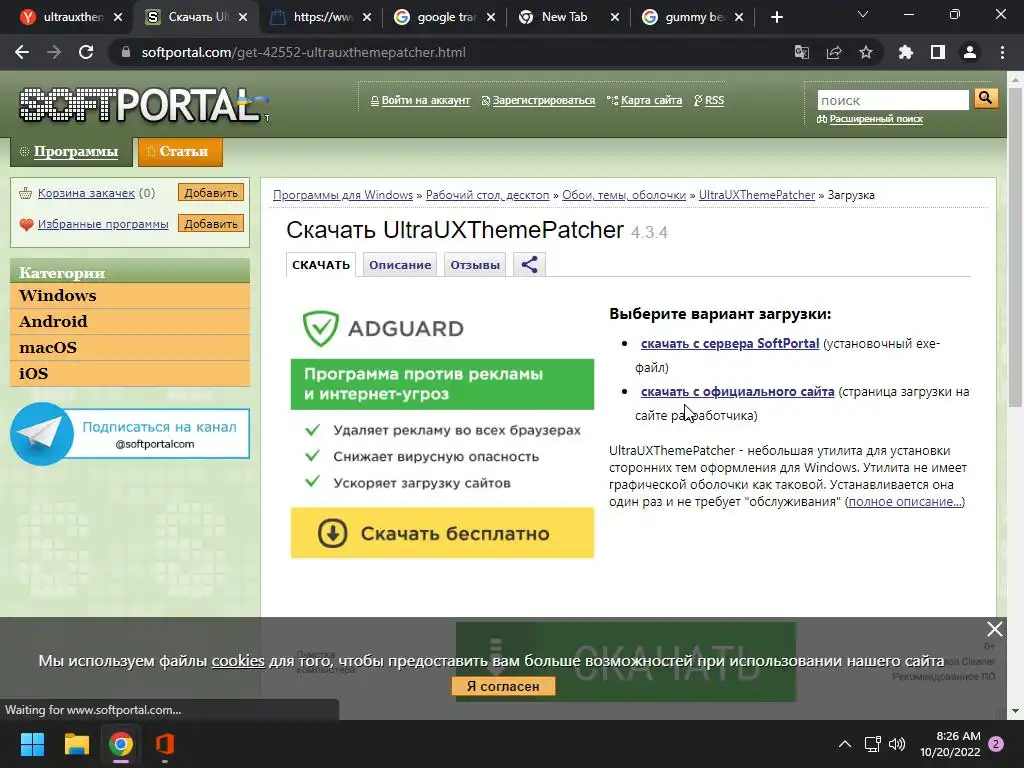Open the Описание tab

coord(400,264)
